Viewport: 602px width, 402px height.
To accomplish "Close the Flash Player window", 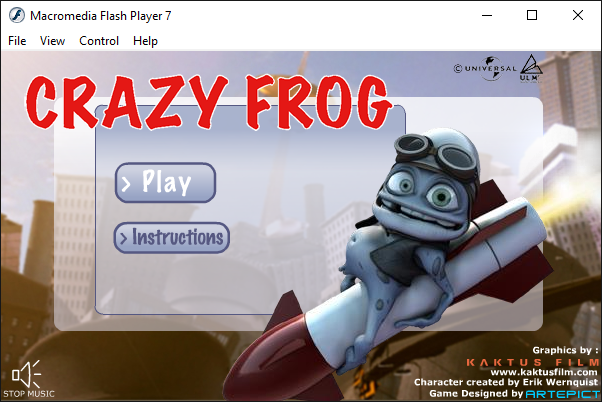I will 577,15.
